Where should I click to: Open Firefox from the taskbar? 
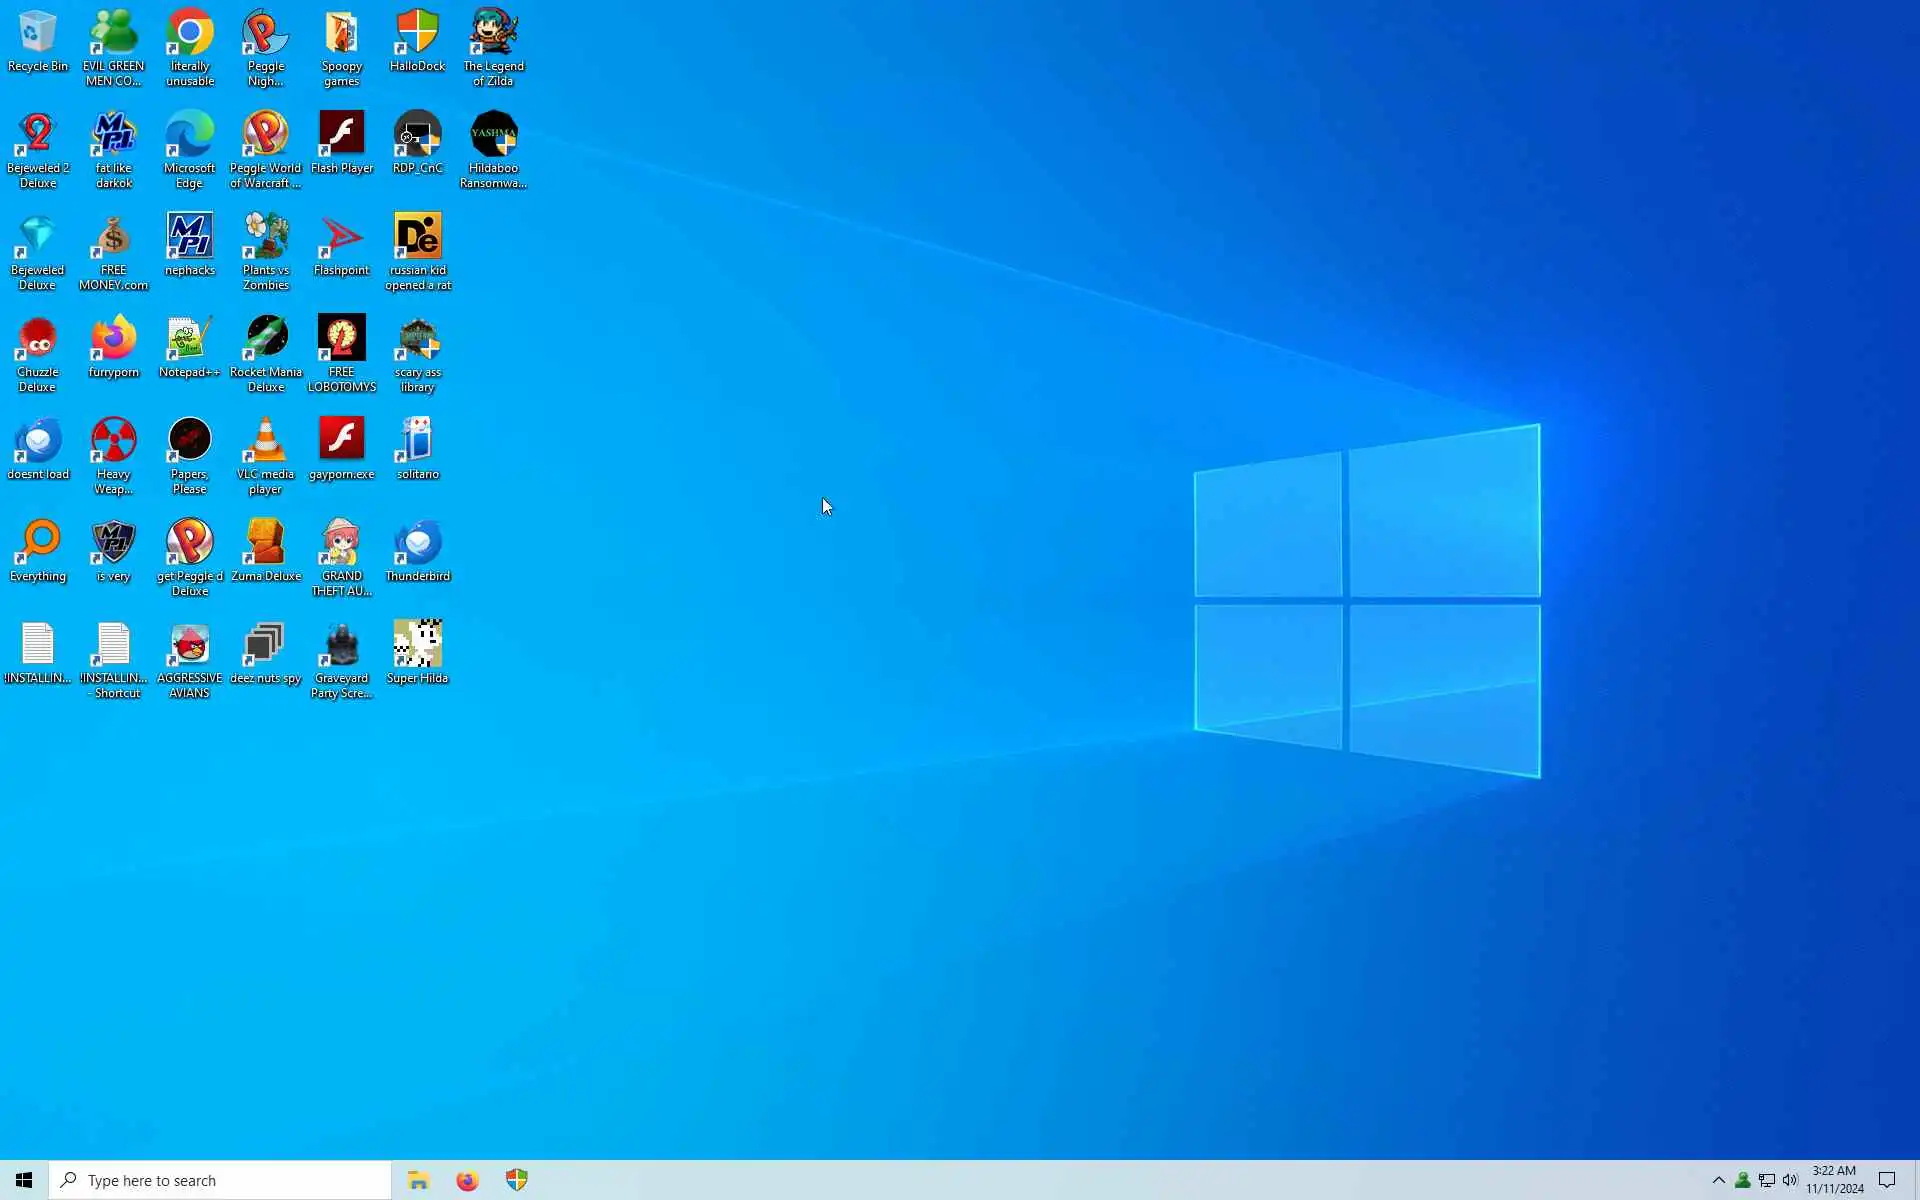coord(467,1180)
